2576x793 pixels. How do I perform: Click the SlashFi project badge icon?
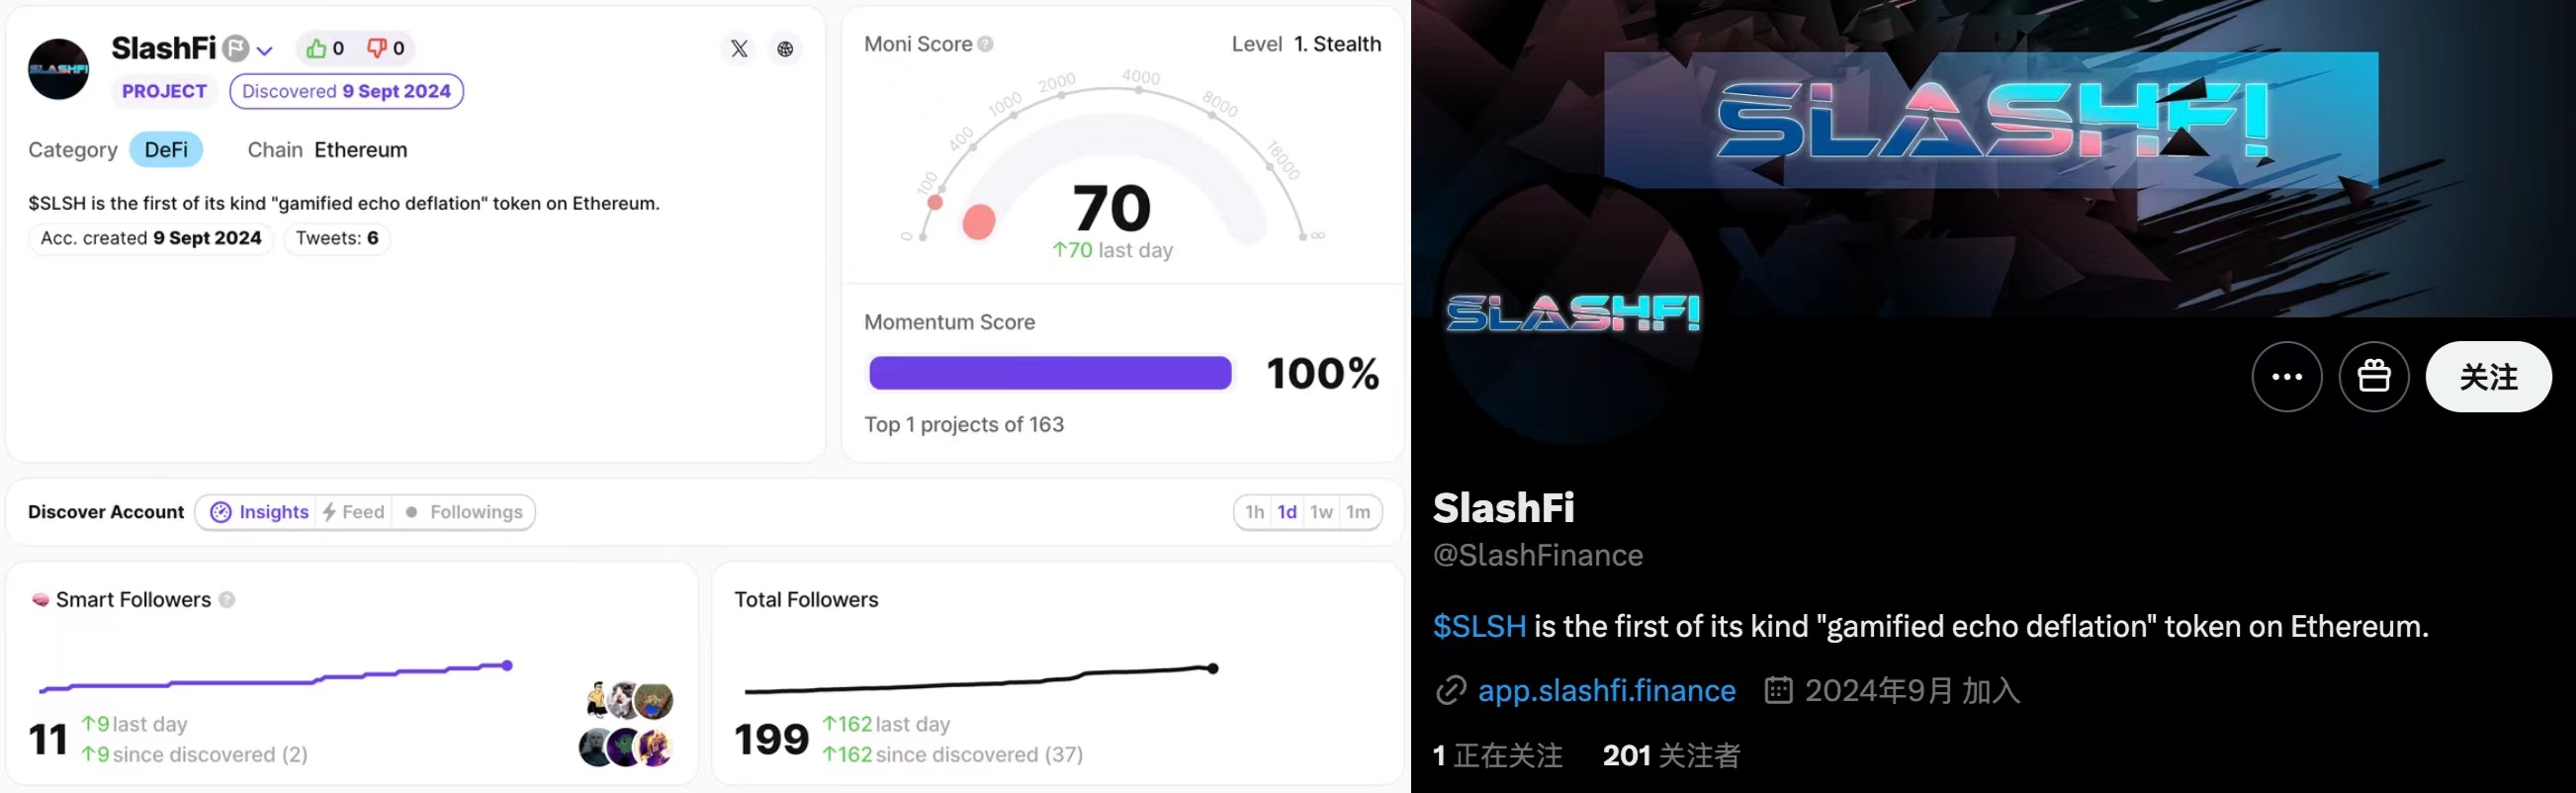235,48
